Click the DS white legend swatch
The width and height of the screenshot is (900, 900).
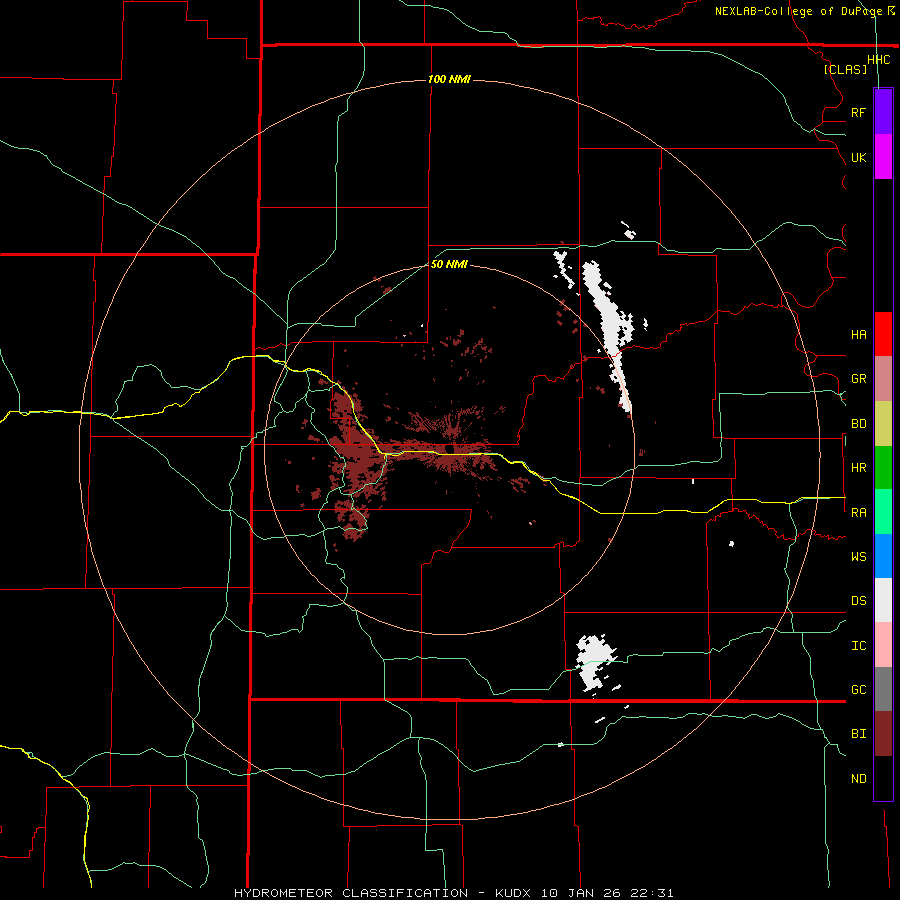[883, 600]
